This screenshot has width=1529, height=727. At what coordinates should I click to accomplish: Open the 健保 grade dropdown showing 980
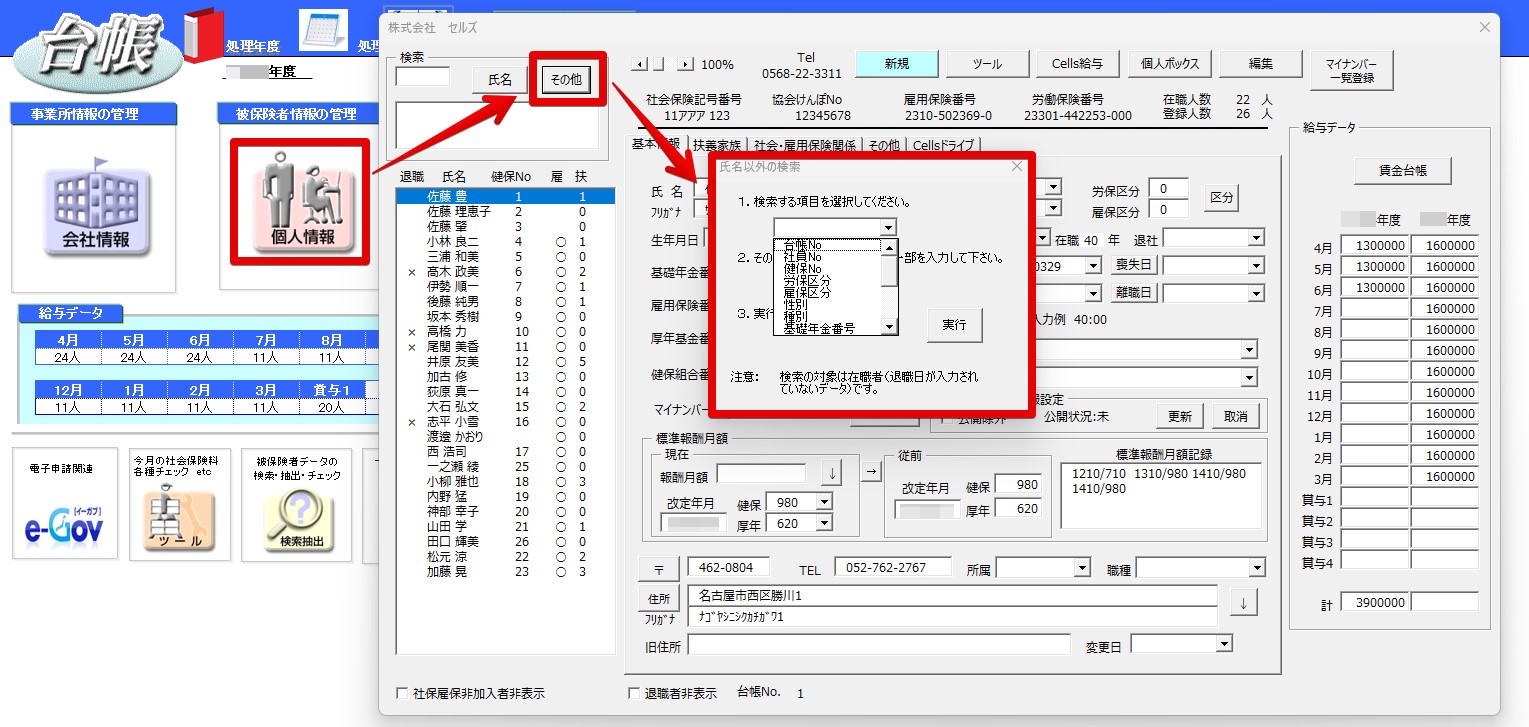[824, 502]
